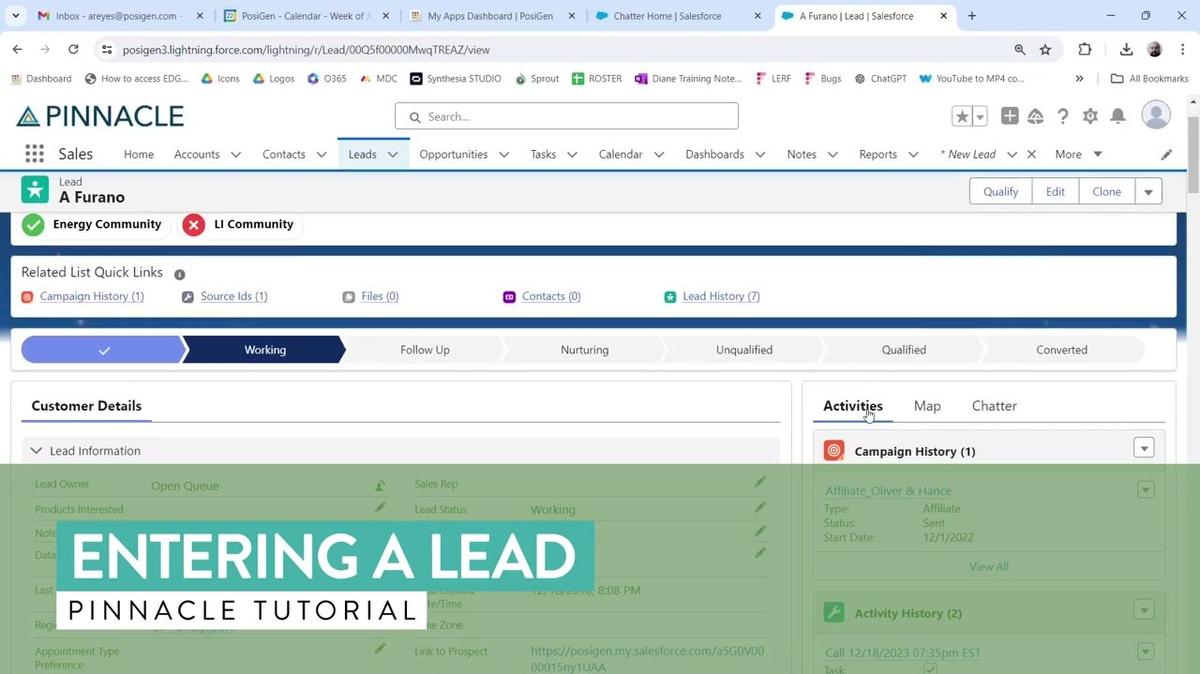Open the Affiliate_Oliver & Hance row dropdown
Image resolution: width=1200 pixels, height=674 pixels.
[1146, 490]
